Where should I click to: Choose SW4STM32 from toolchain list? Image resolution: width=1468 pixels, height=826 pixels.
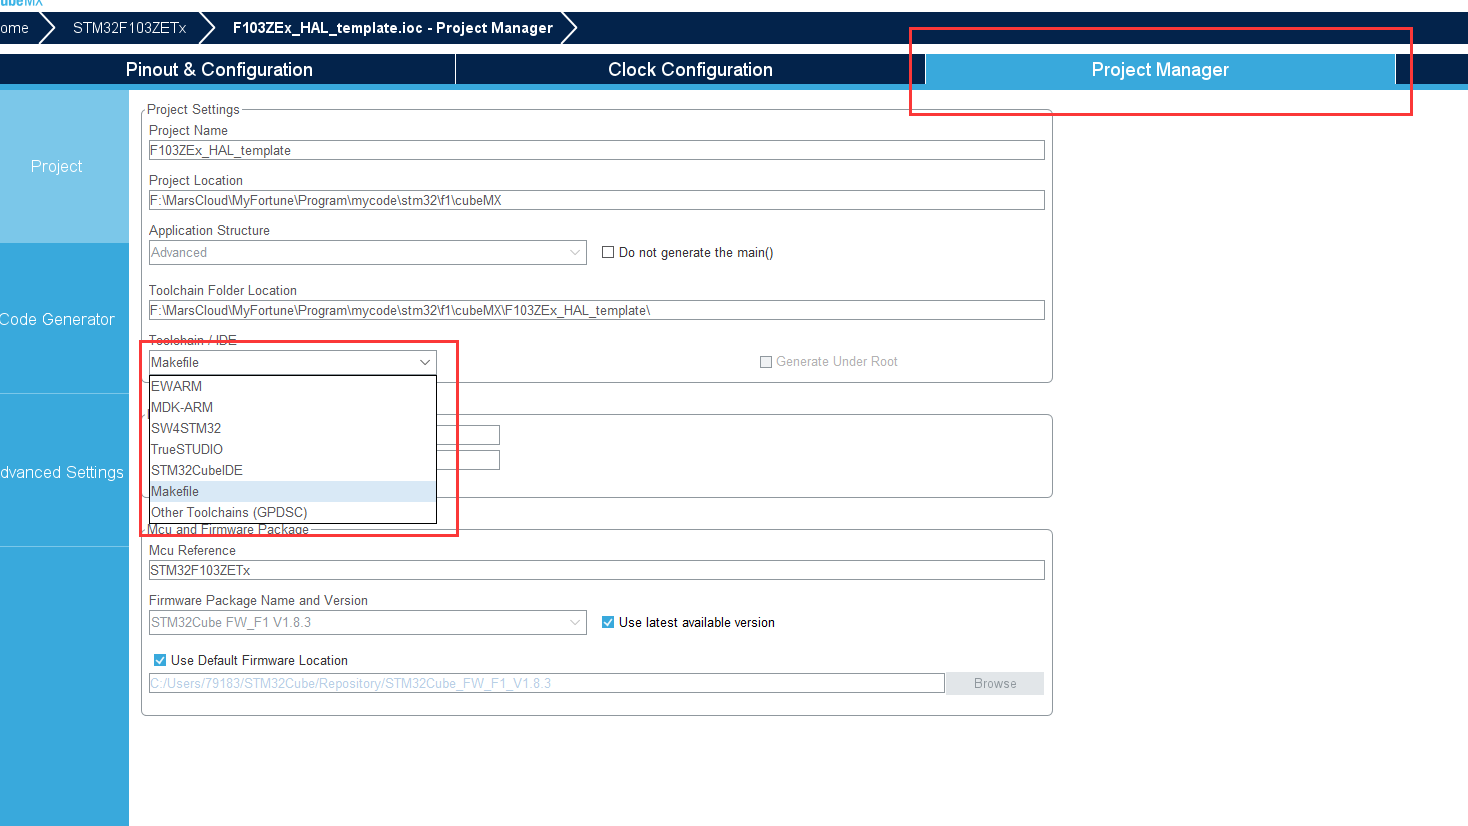(x=292, y=428)
